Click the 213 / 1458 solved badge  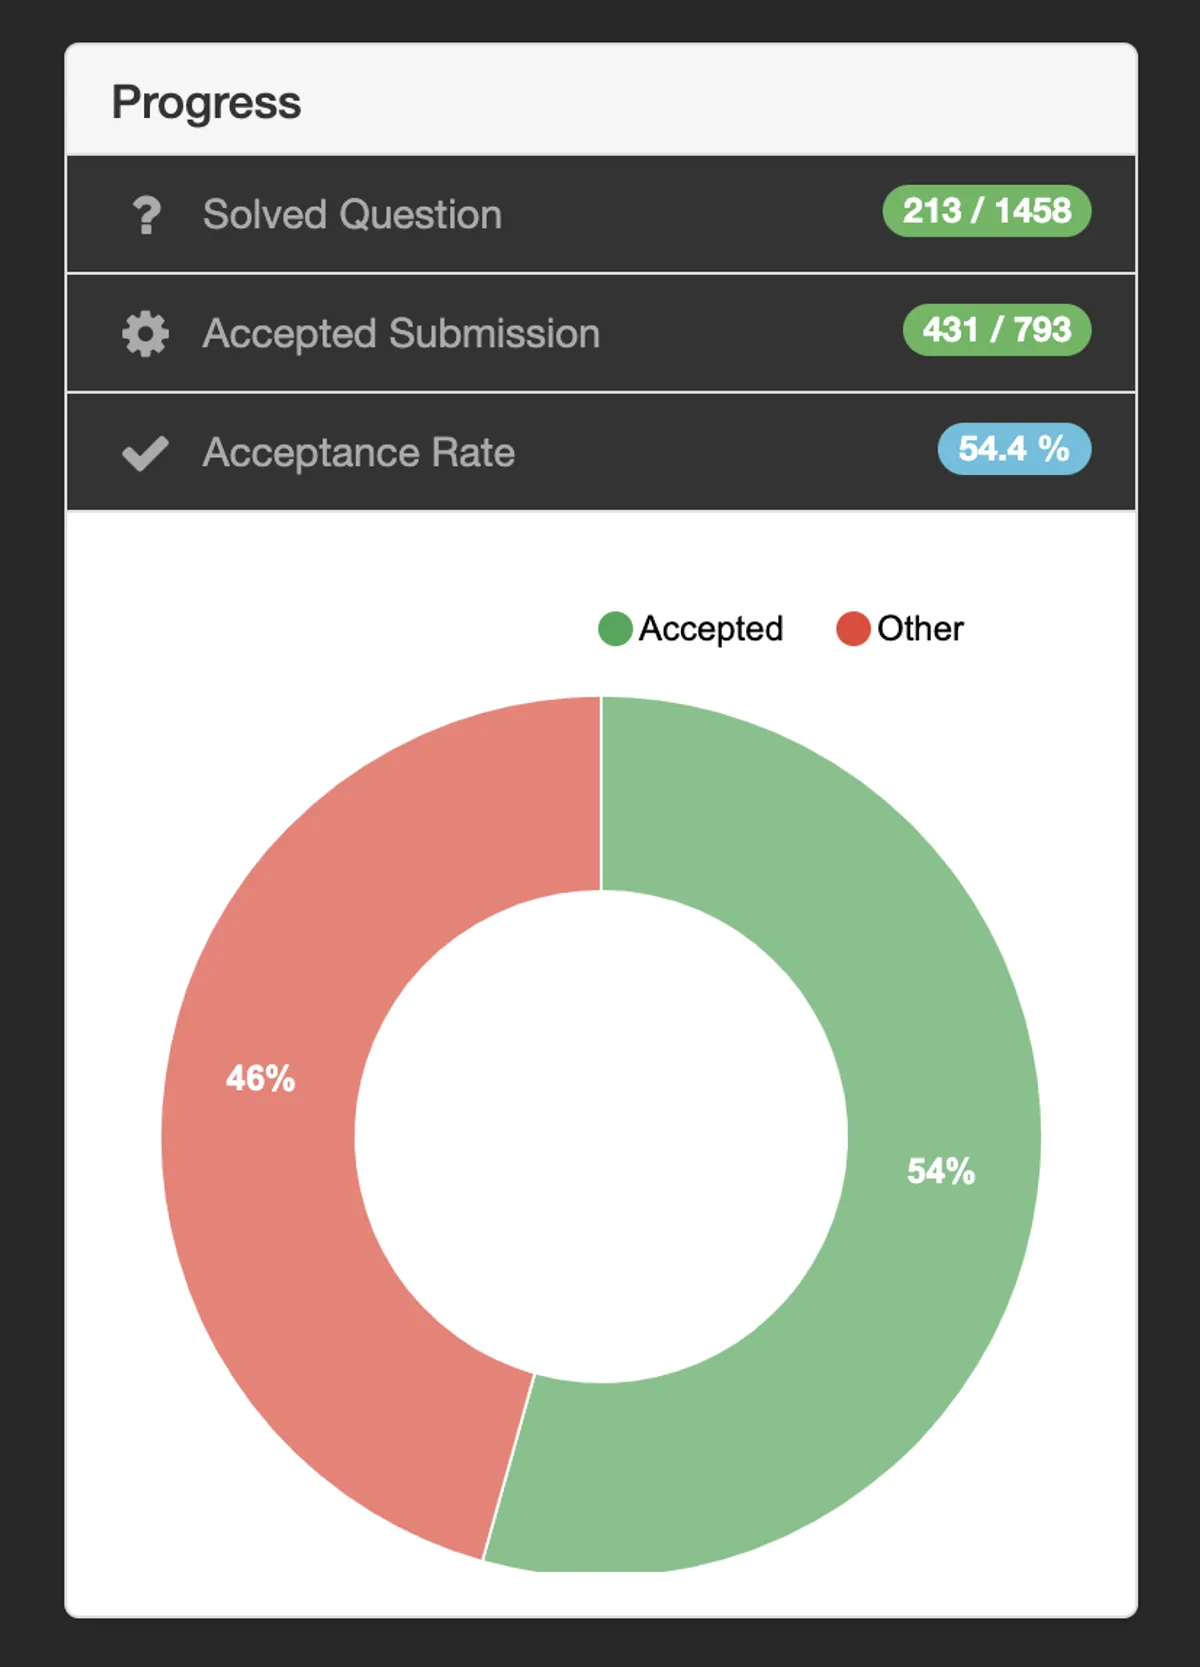986,211
